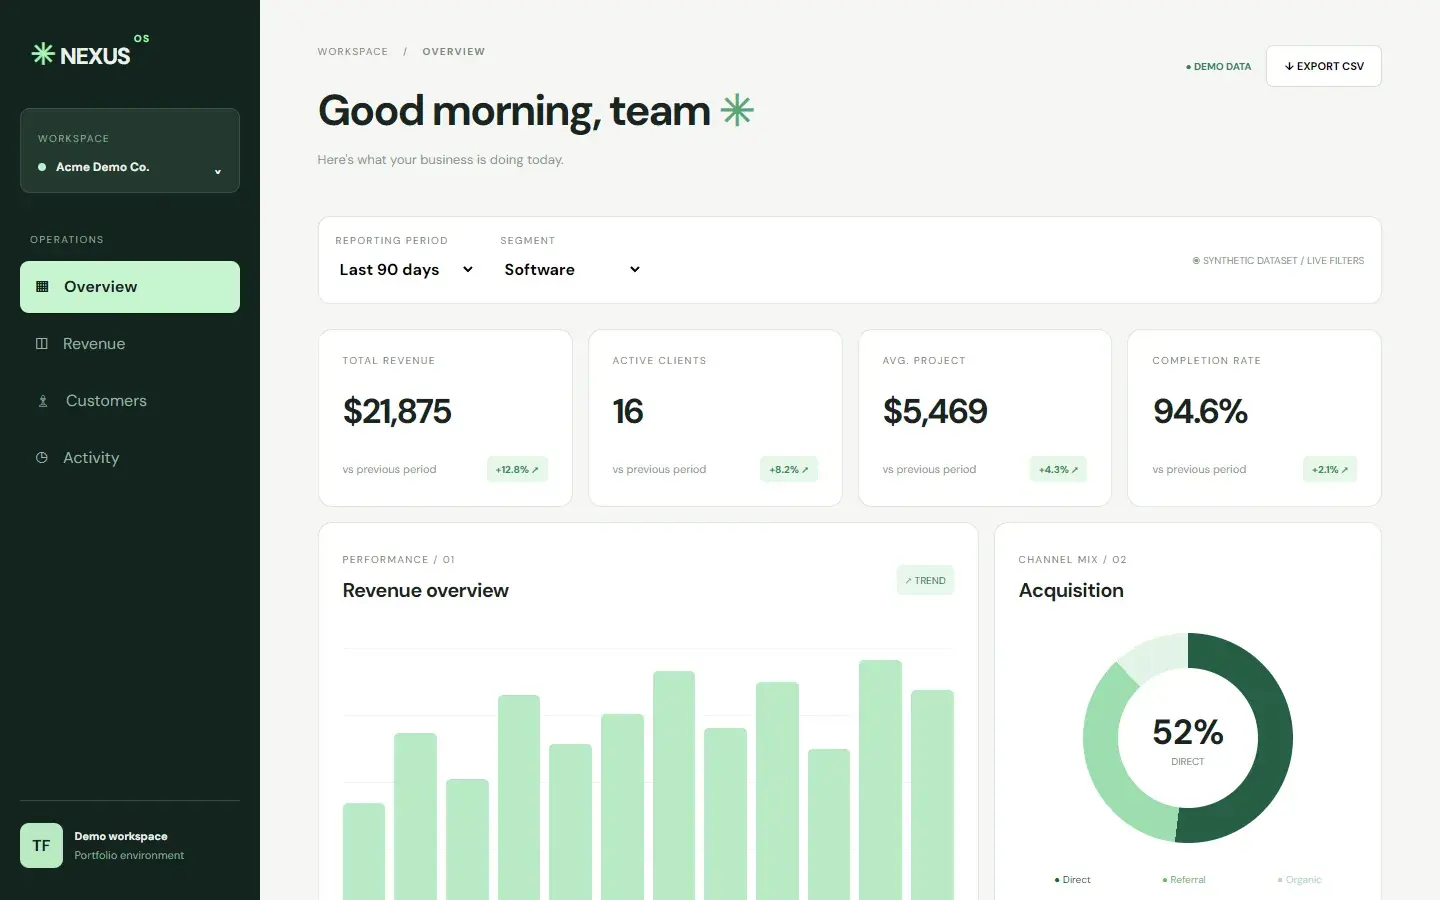
Task: Click the dark green Direct donut segment
Action: pyautogui.click(x=1274, y=738)
